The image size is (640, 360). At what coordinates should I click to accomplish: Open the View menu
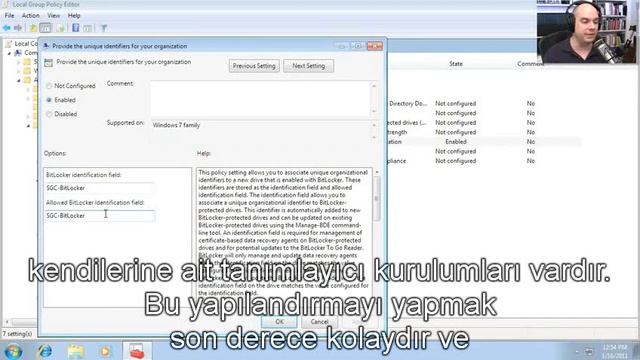[x=53, y=16]
